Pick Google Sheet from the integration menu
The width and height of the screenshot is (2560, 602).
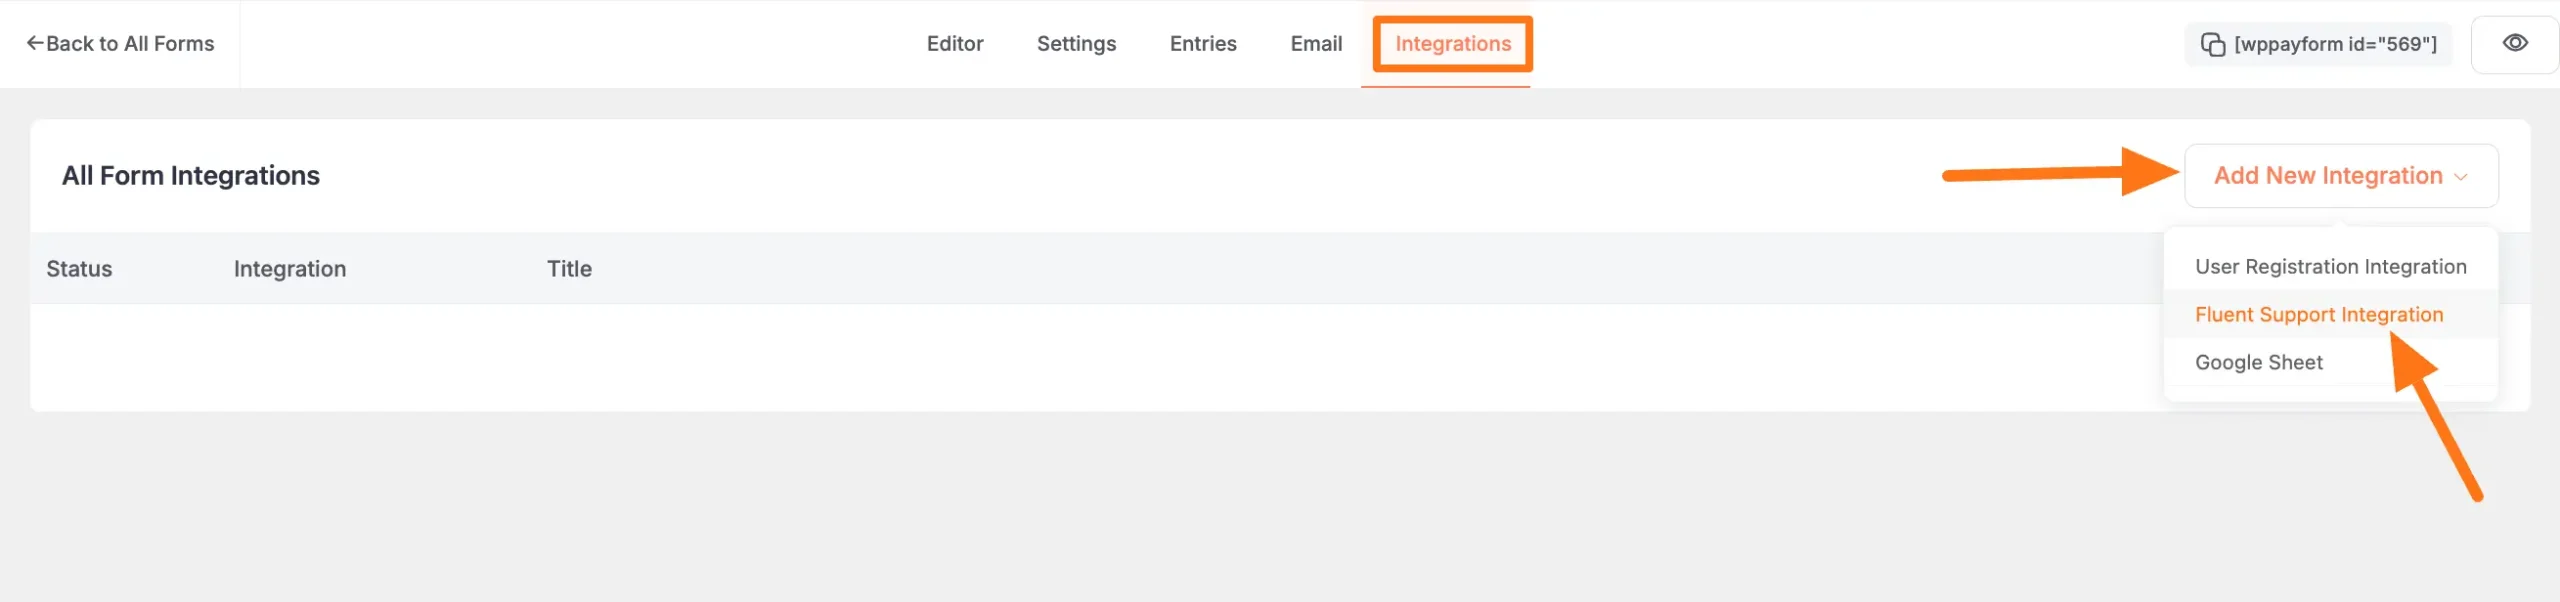click(x=2258, y=362)
